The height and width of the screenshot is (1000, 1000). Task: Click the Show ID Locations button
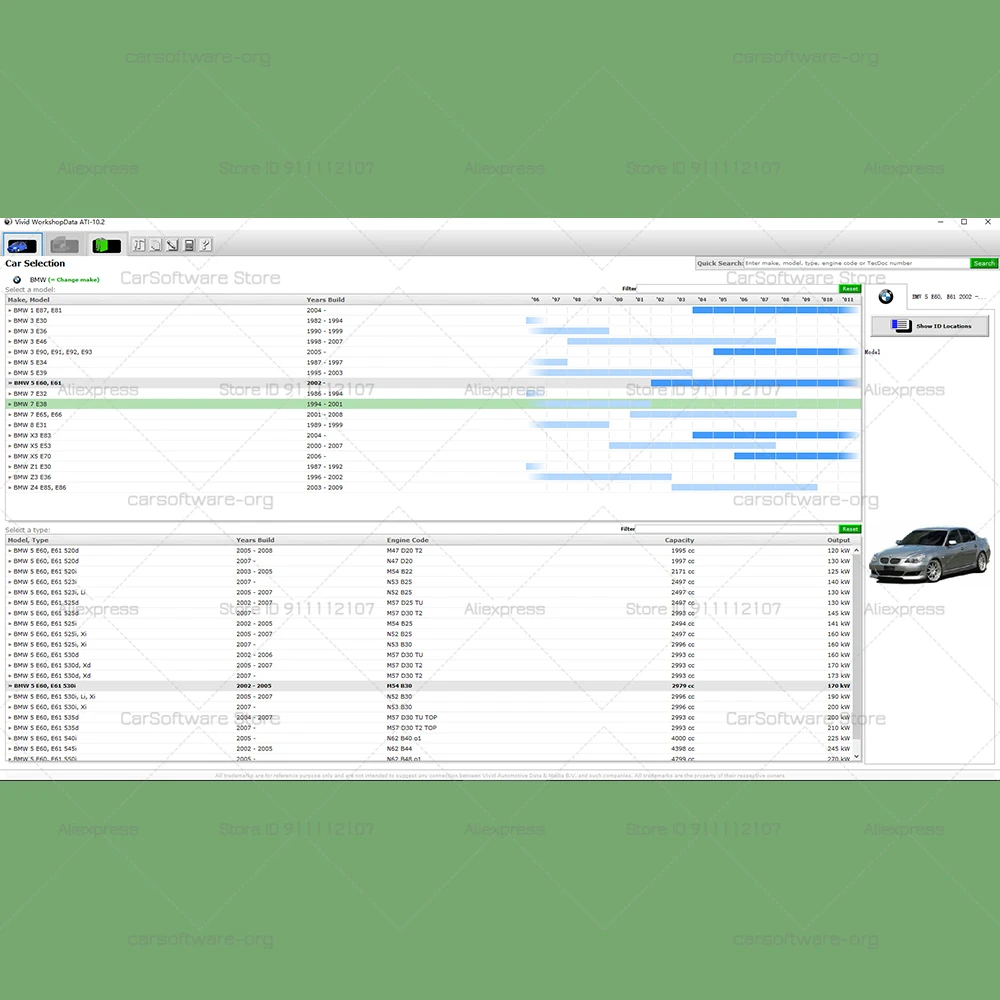(930, 326)
